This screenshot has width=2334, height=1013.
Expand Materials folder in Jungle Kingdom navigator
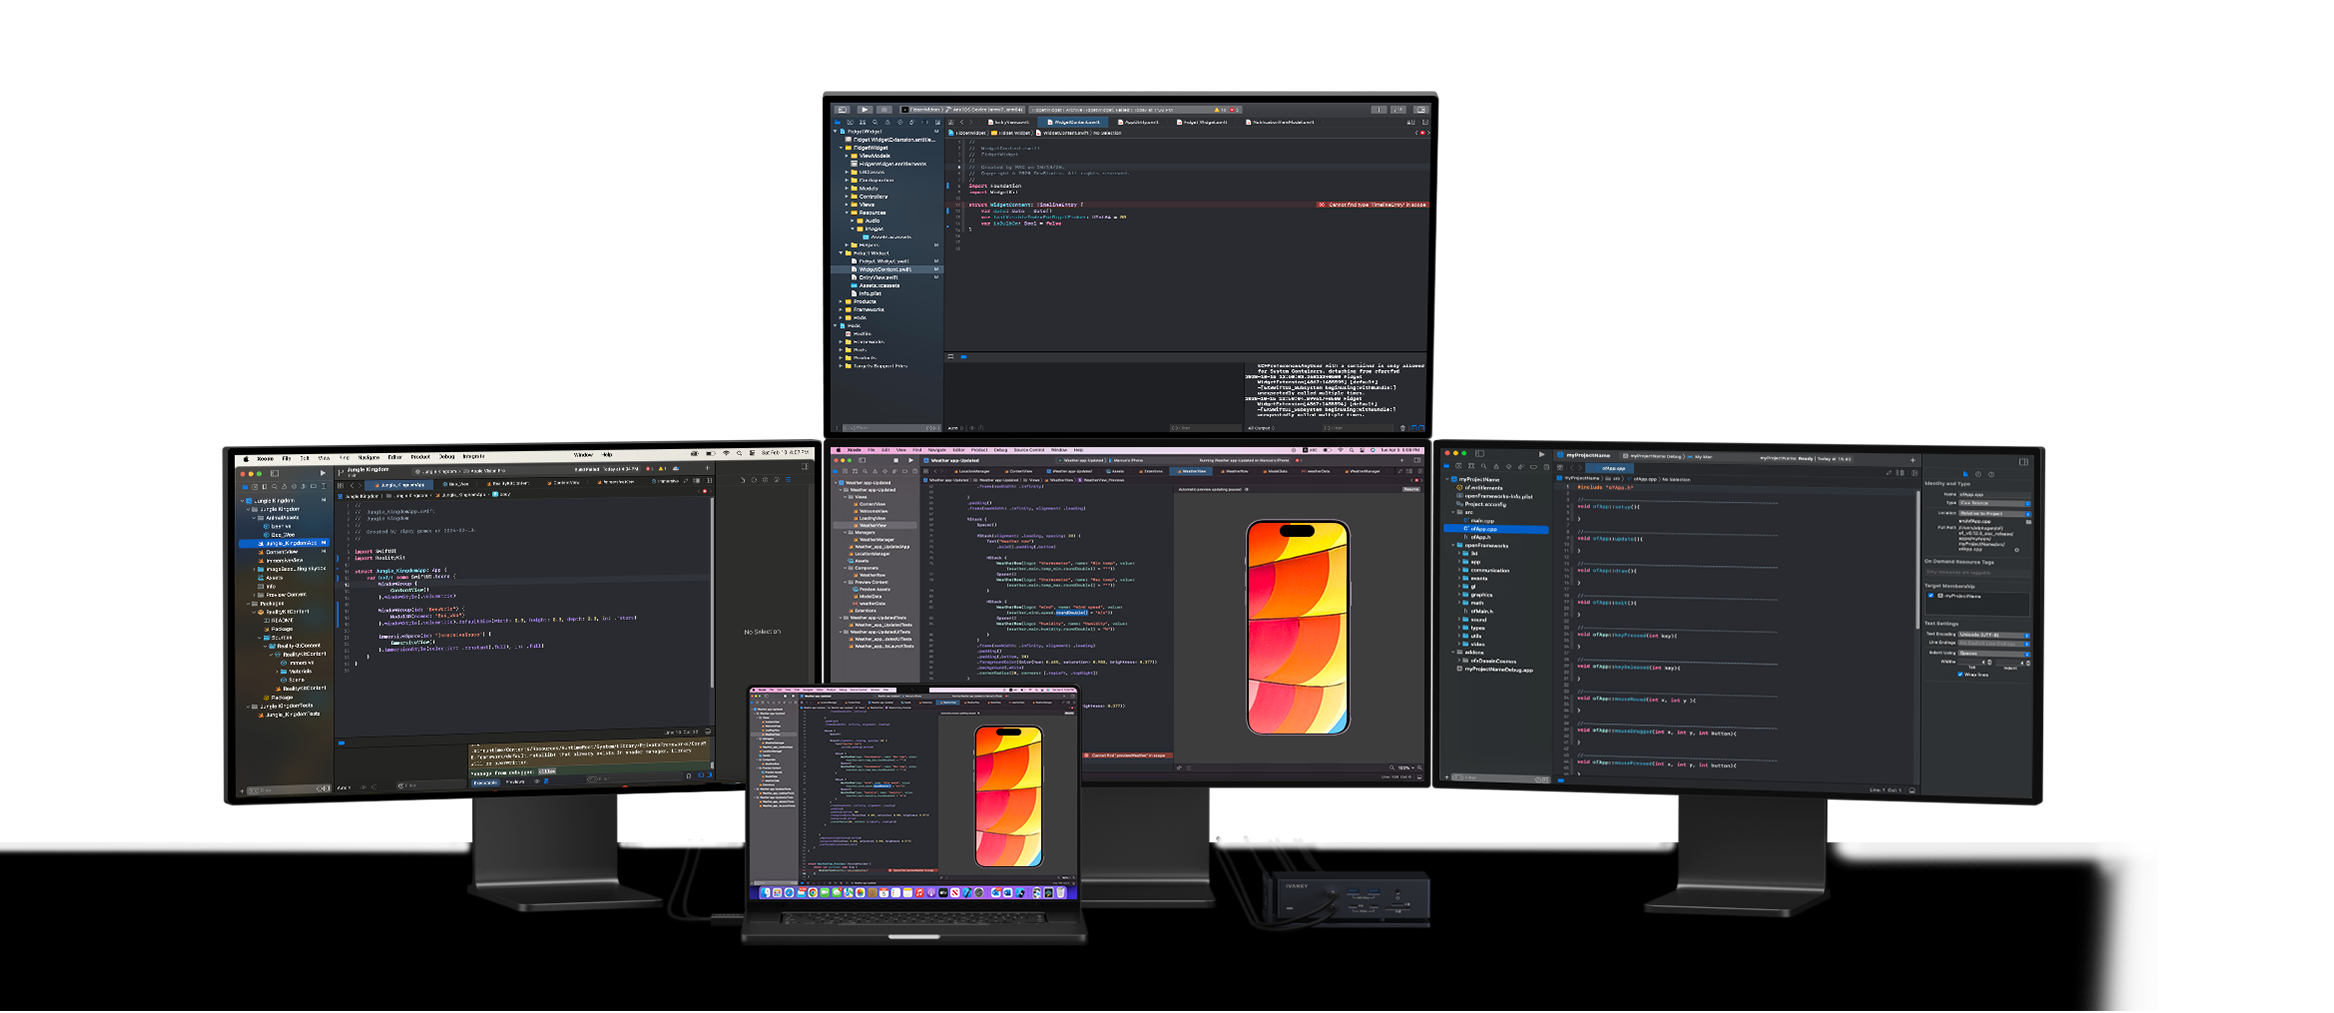[x=279, y=671]
